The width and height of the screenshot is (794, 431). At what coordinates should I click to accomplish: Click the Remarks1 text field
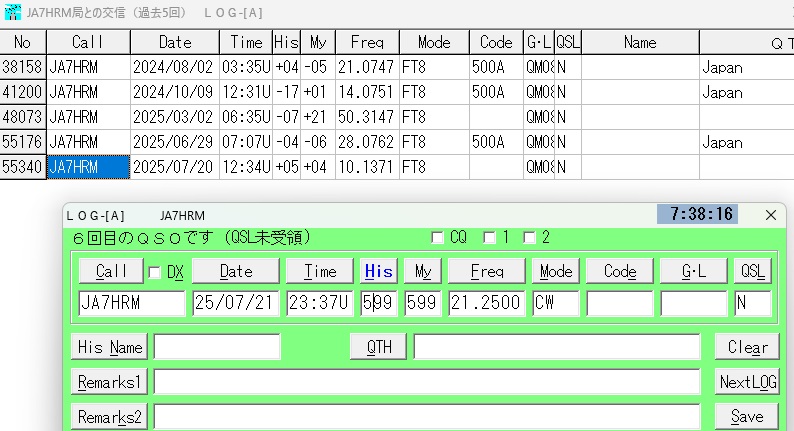click(x=427, y=382)
